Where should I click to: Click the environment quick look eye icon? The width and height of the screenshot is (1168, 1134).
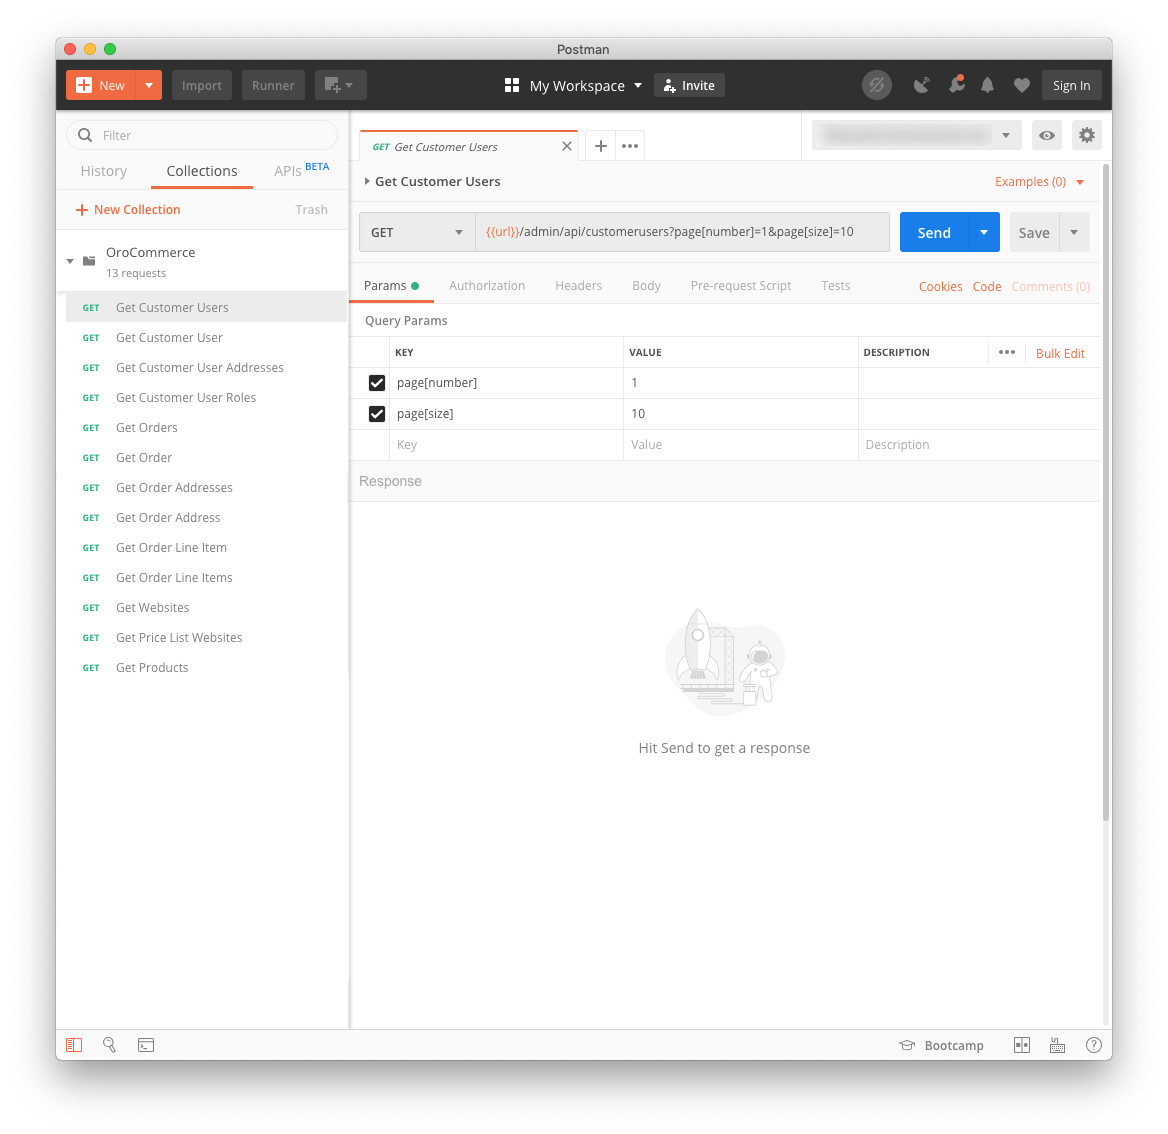tap(1047, 135)
